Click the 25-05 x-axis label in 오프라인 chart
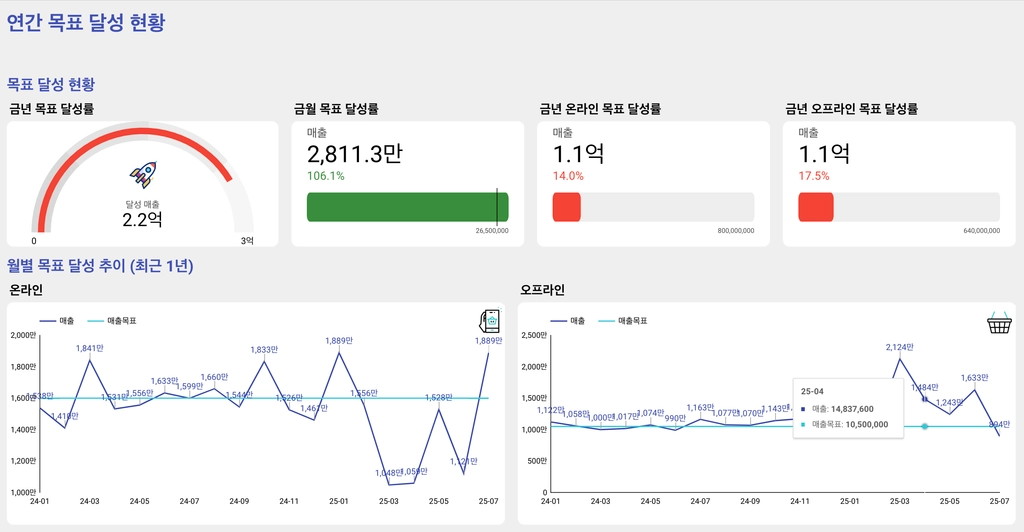Image resolution: width=1024 pixels, height=532 pixels. coord(950,501)
